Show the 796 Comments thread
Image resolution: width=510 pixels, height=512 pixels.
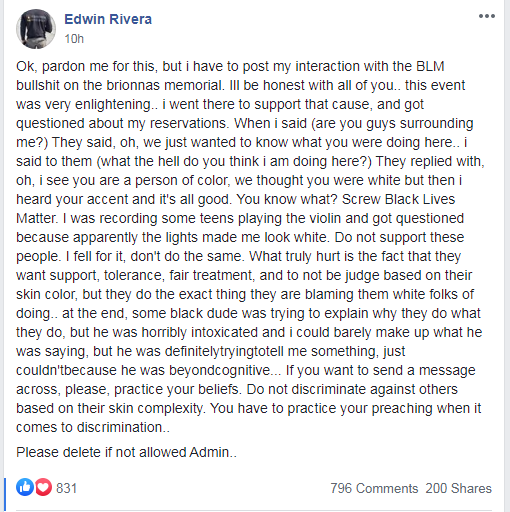click(x=374, y=488)
